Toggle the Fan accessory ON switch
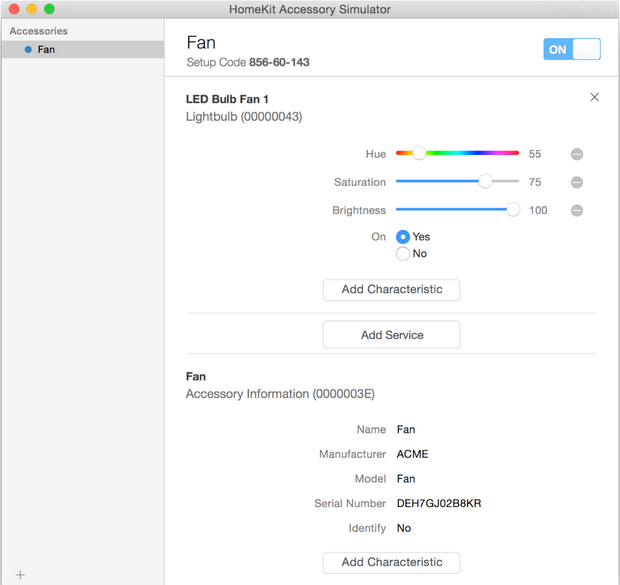 [572, 49]
